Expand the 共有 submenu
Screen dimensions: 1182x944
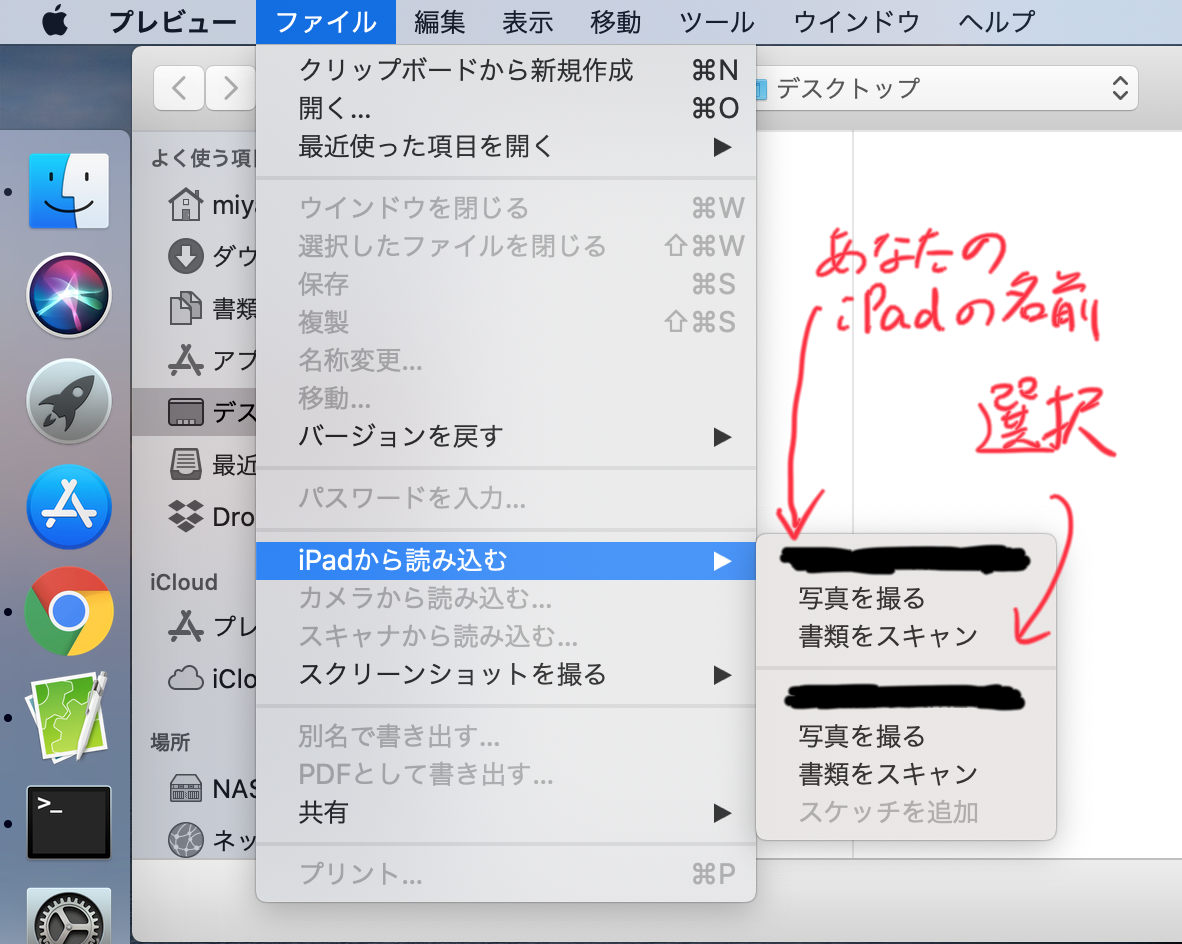506,812
